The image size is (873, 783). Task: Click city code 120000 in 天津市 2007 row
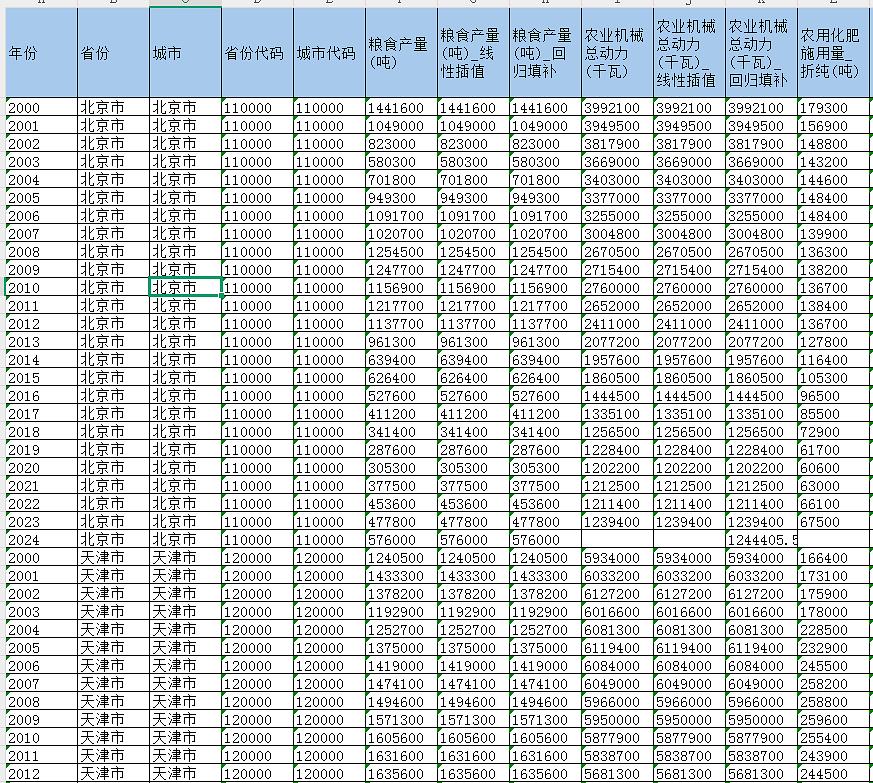[330, 683]
